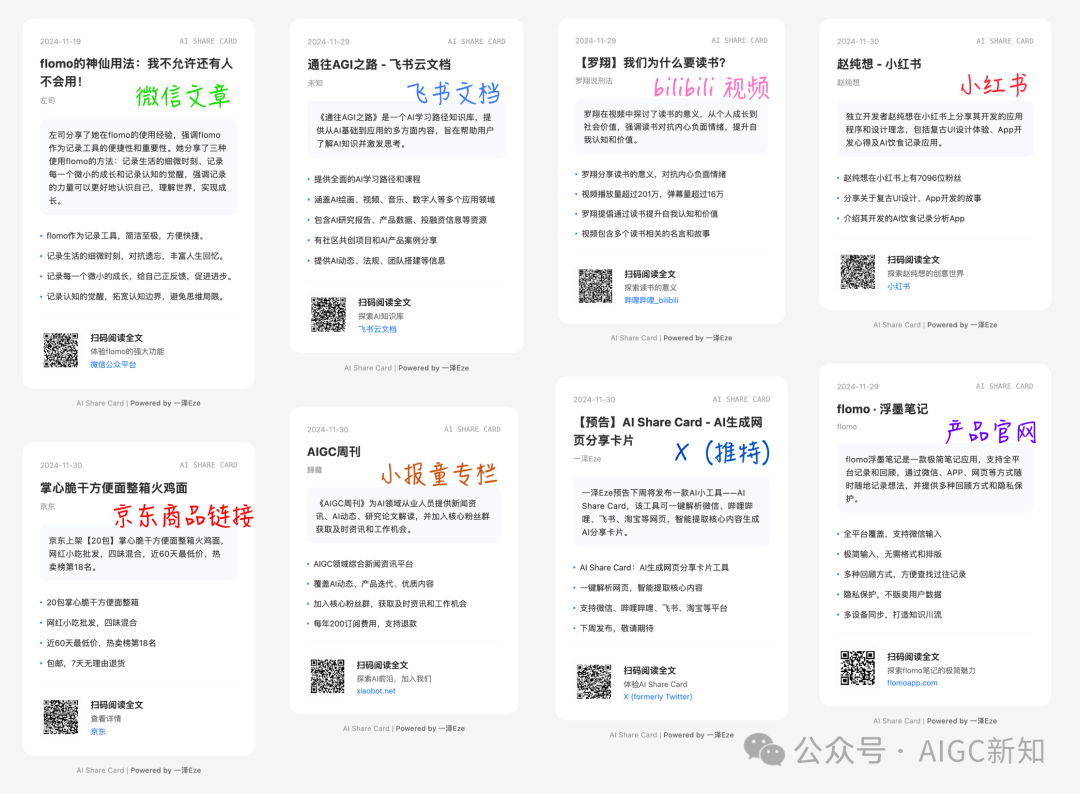Click bullet 视频播放量超过201万，弹幕量超过16万

[x=652, y=194]
